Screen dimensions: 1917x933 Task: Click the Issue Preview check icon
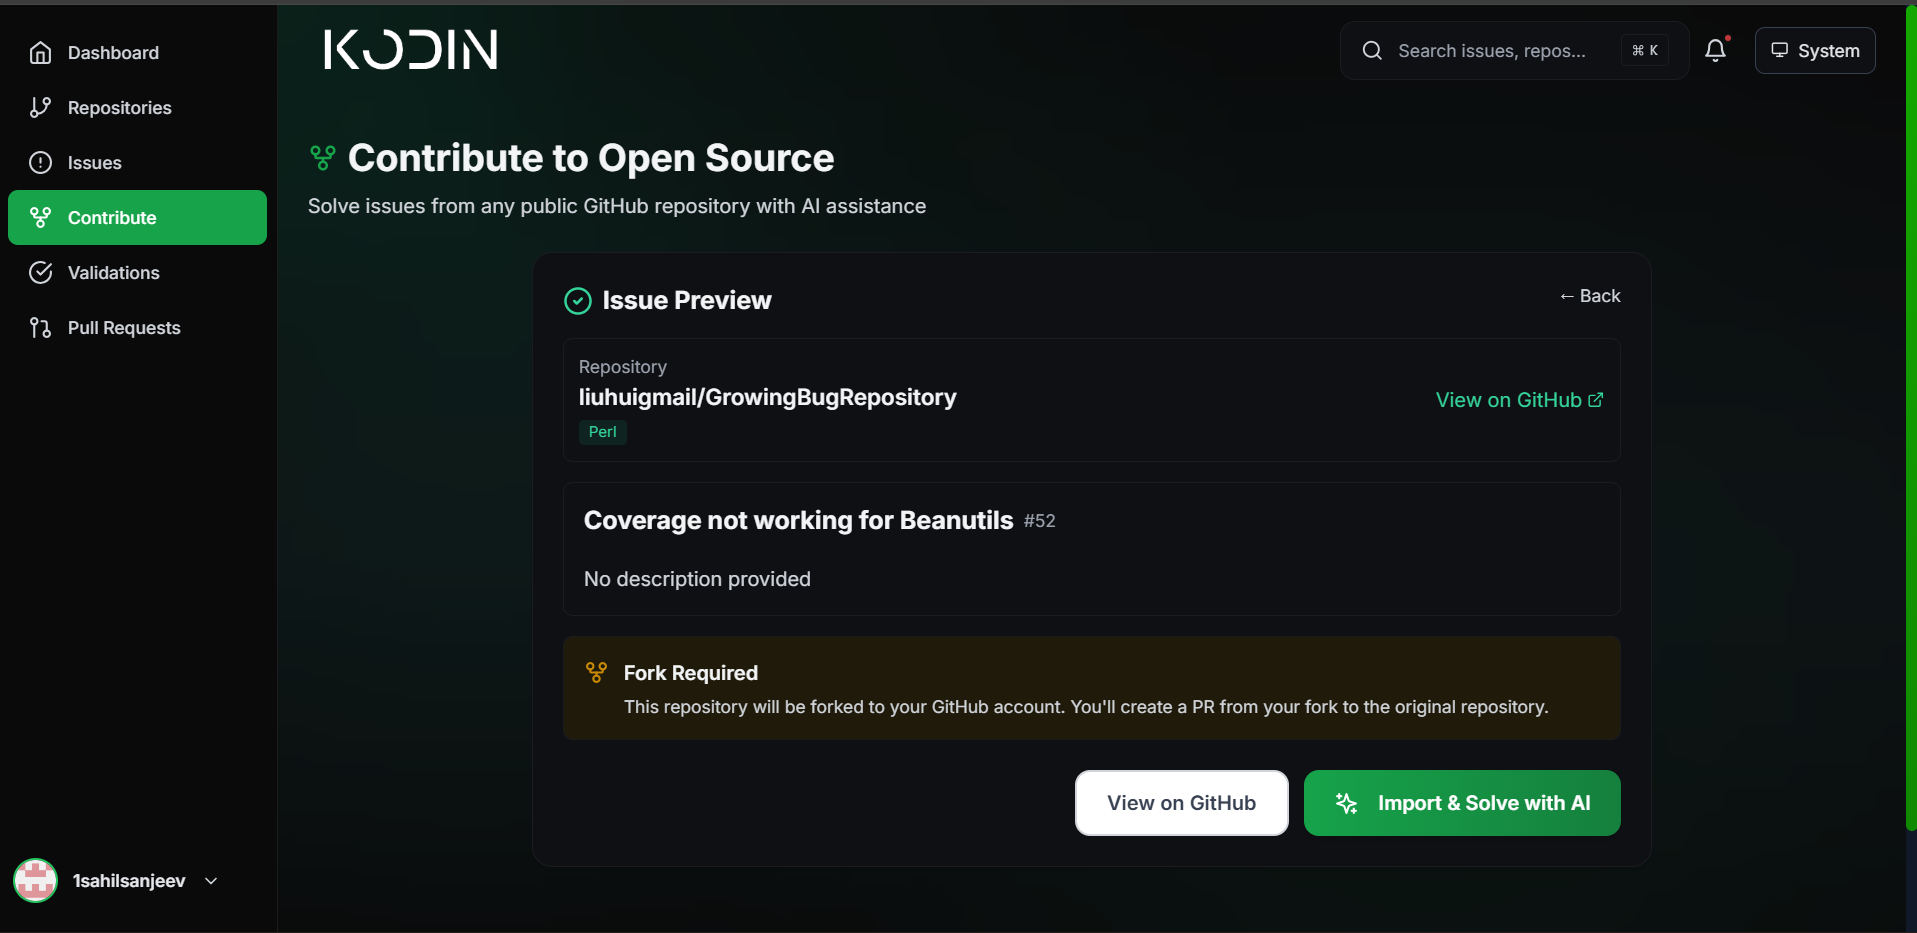pos(578,301)
